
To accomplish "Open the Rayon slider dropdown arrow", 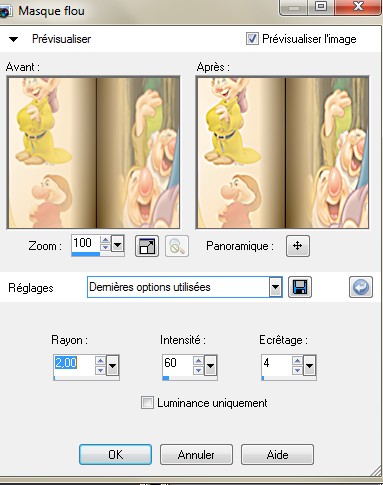I will [x=112, y=366].
